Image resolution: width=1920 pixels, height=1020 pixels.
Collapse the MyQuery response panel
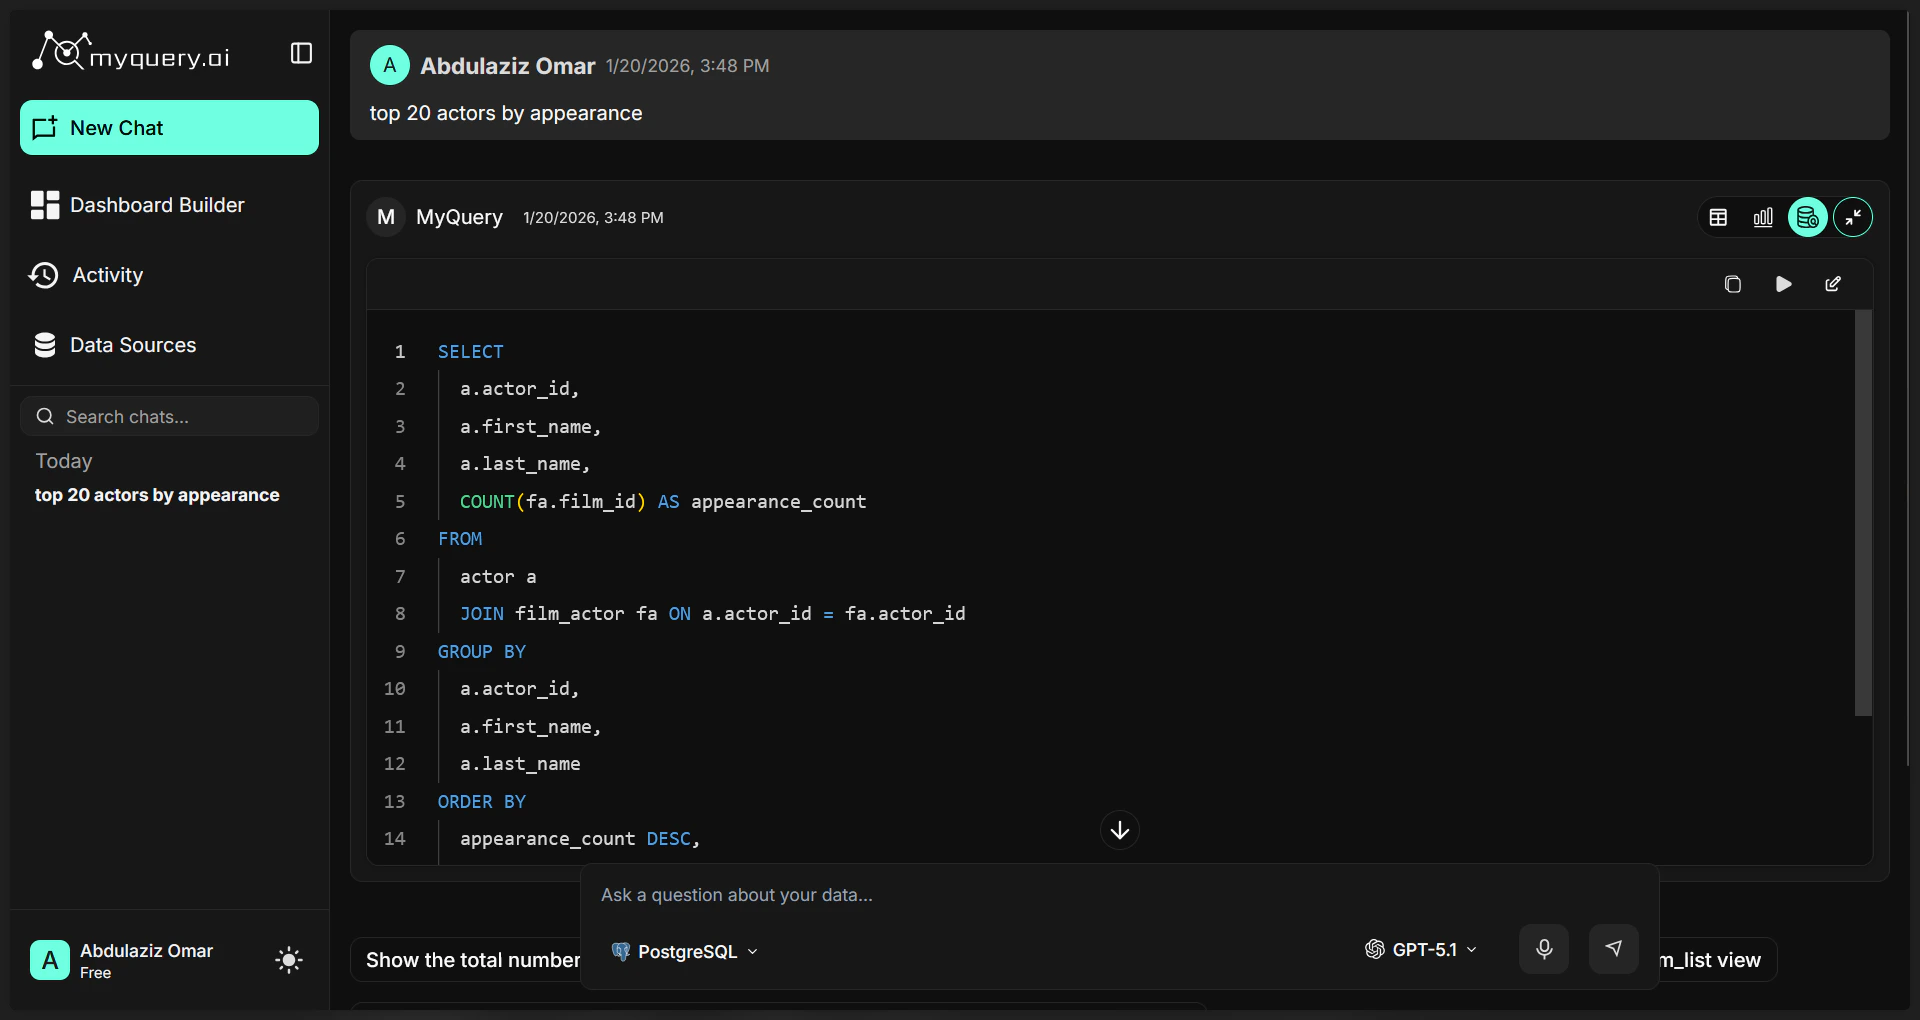[x=1853, y=217]
